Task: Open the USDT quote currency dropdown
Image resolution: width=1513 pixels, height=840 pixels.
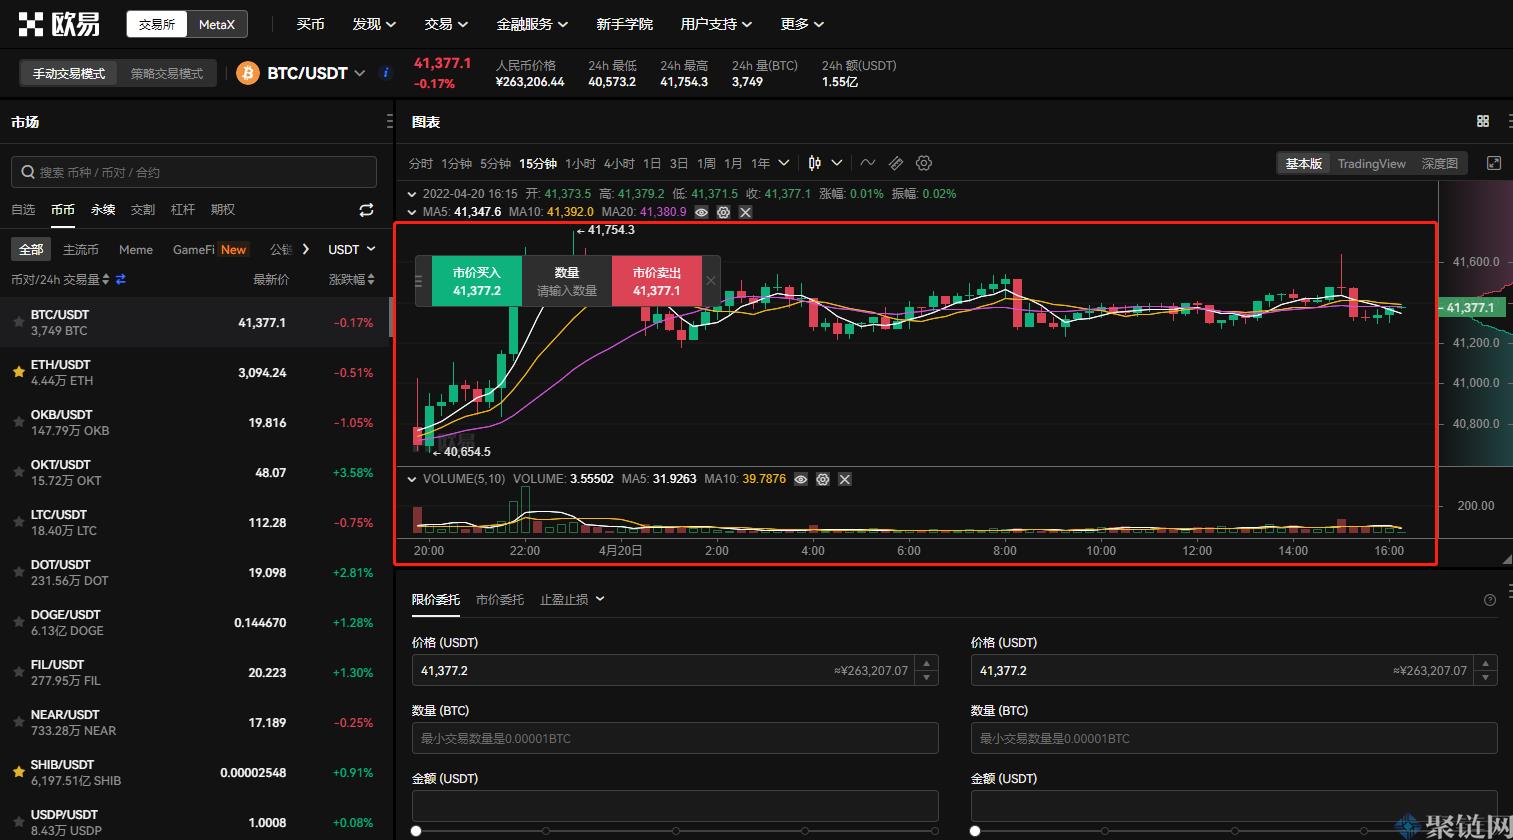Action: click(x=351, y=249)
